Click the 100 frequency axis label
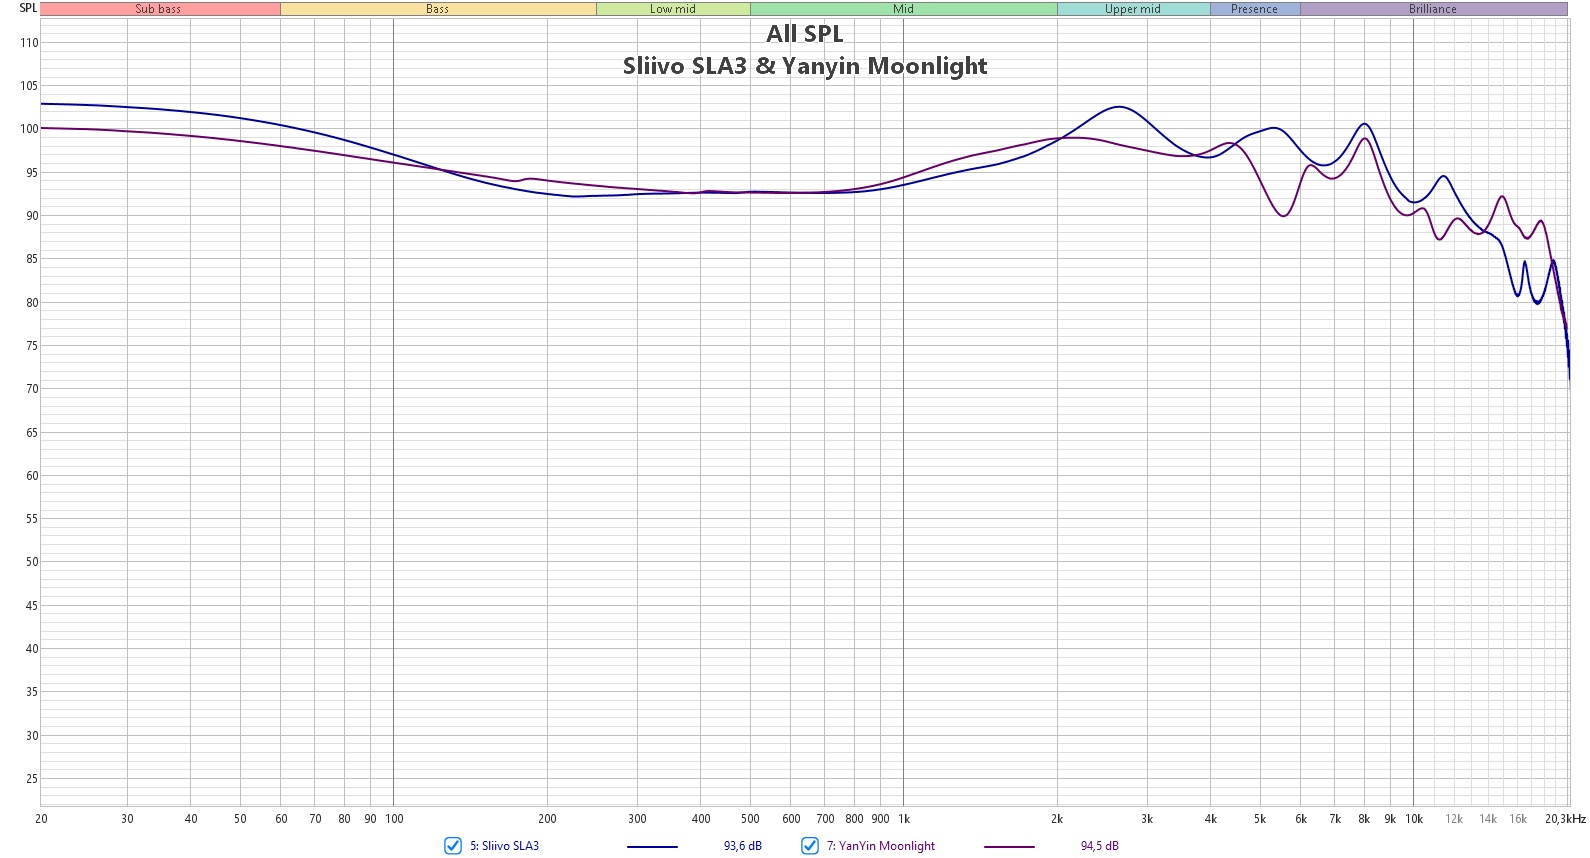Screen dimensions: 1590x858 click(394, 819)
